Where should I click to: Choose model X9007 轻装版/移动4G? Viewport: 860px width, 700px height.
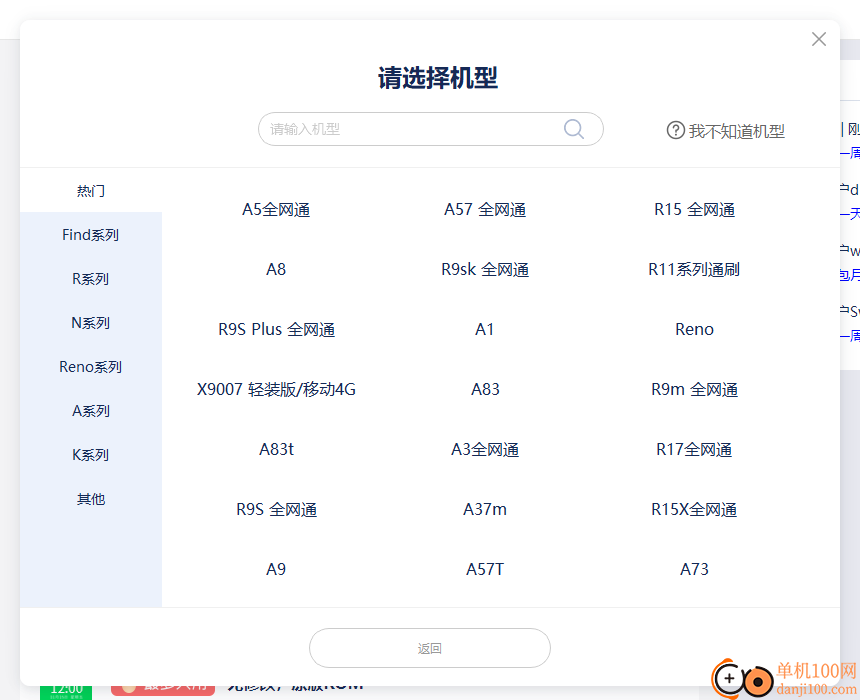276,389
